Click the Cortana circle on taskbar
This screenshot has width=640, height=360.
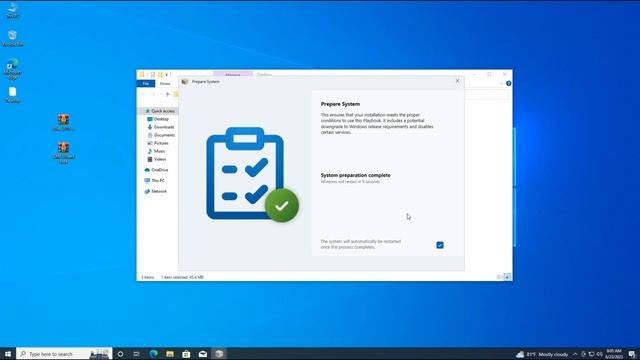(120, 354)
